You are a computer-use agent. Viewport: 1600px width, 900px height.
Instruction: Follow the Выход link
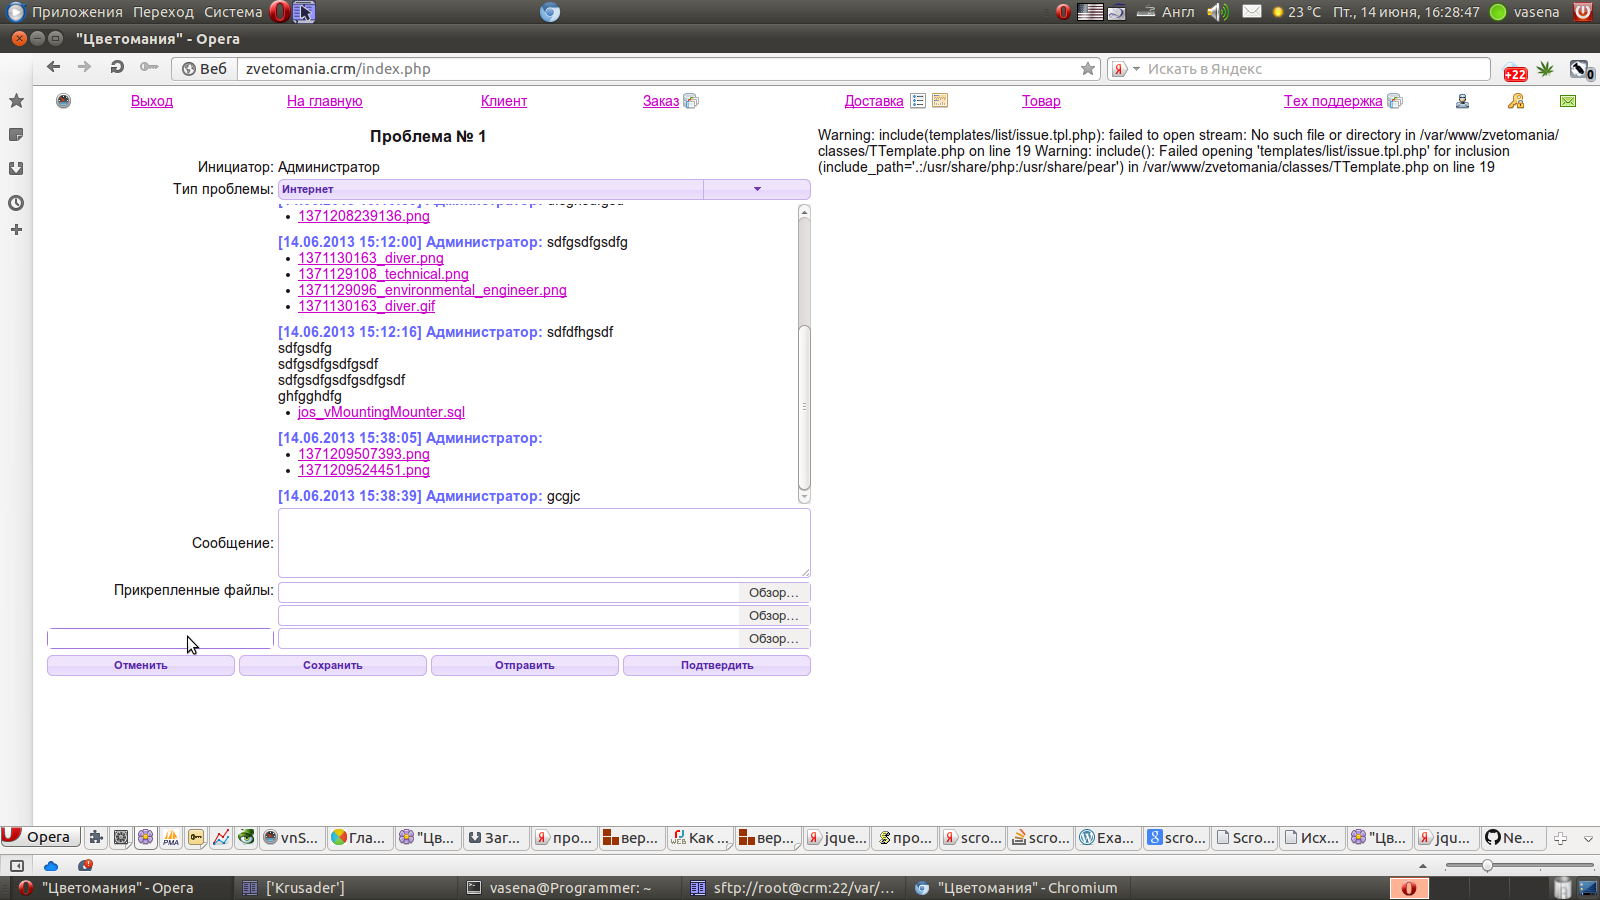[152, 101]
